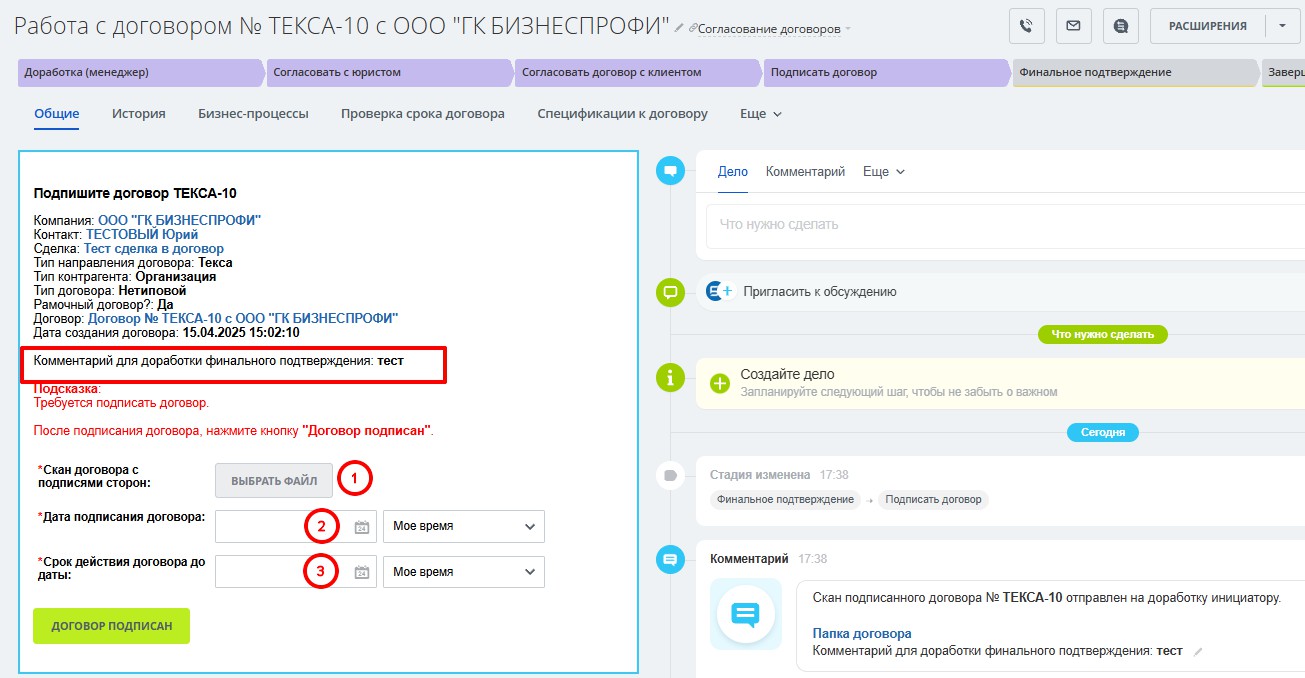The height and width of the screenshot is (678, 1305).
Task: Open company link ООО "ГК БИЗНЕСПРОФИ"
Action: click(x=179, y=220)
